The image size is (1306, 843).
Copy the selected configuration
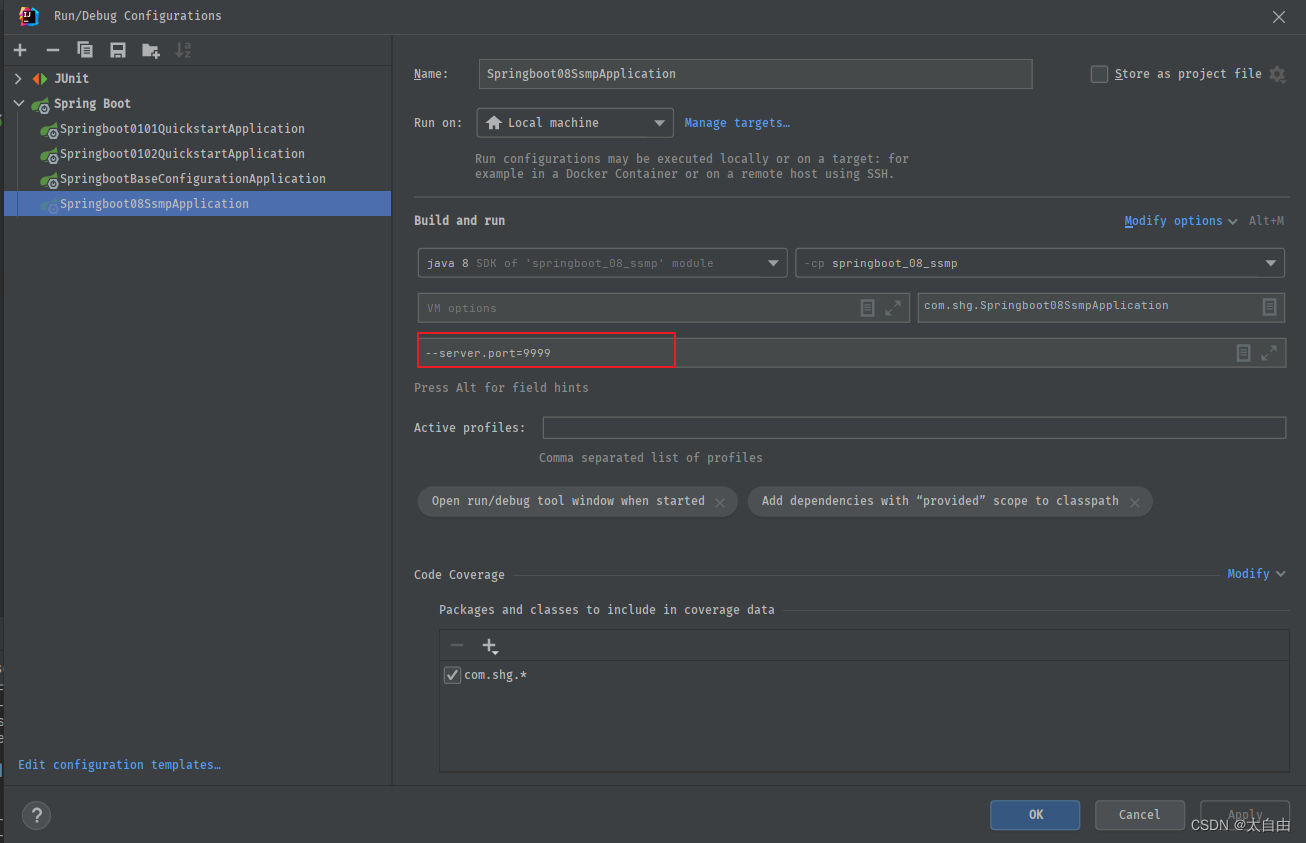pos(85,50)
